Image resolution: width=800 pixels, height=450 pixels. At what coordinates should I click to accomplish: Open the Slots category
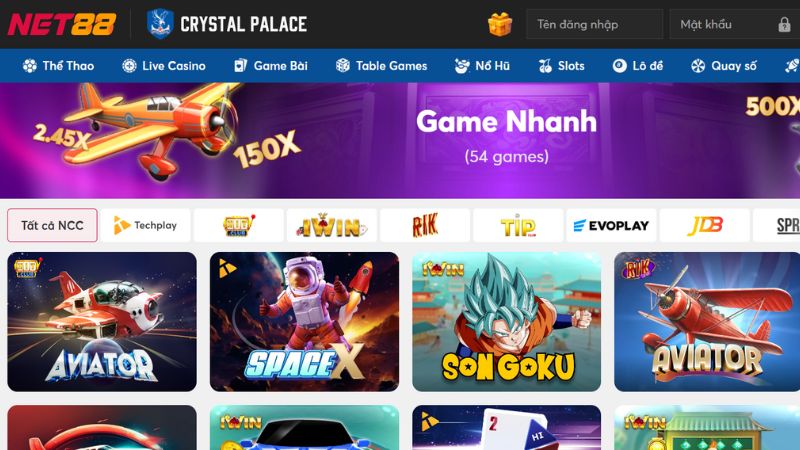tap(561, 66)
